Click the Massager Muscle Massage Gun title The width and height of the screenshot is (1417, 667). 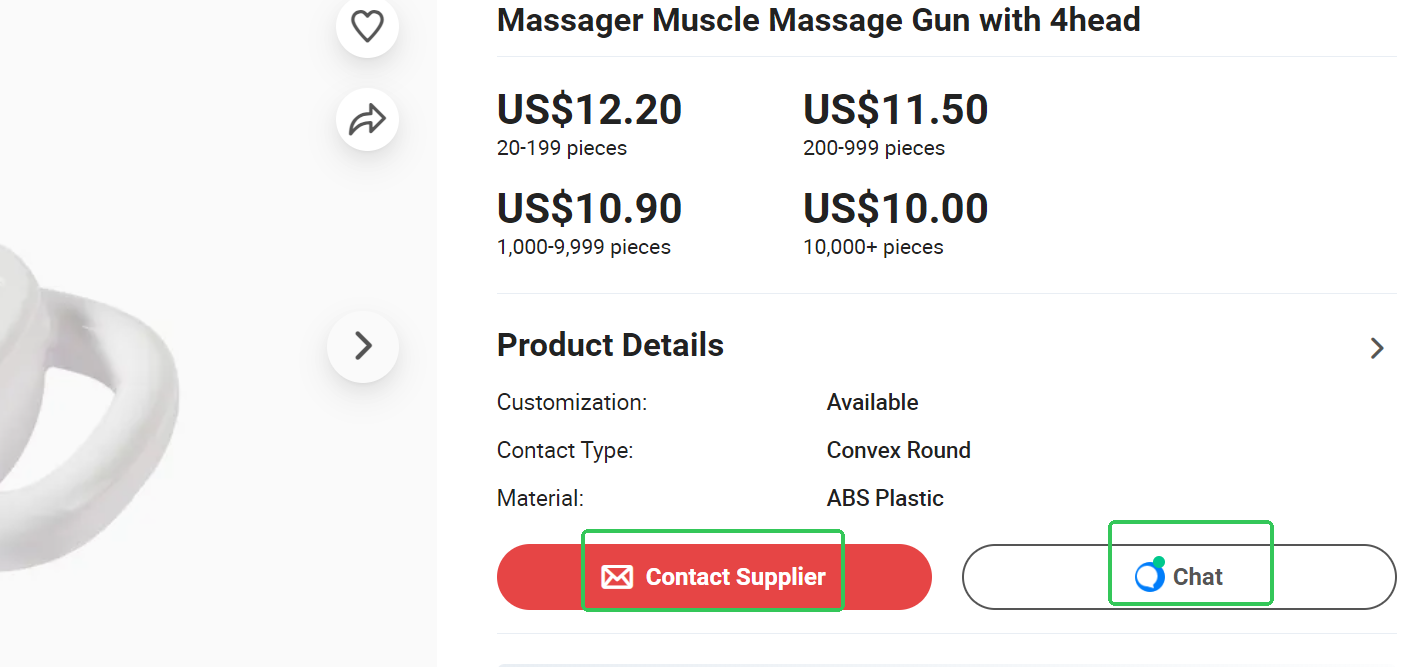point(818,20)
